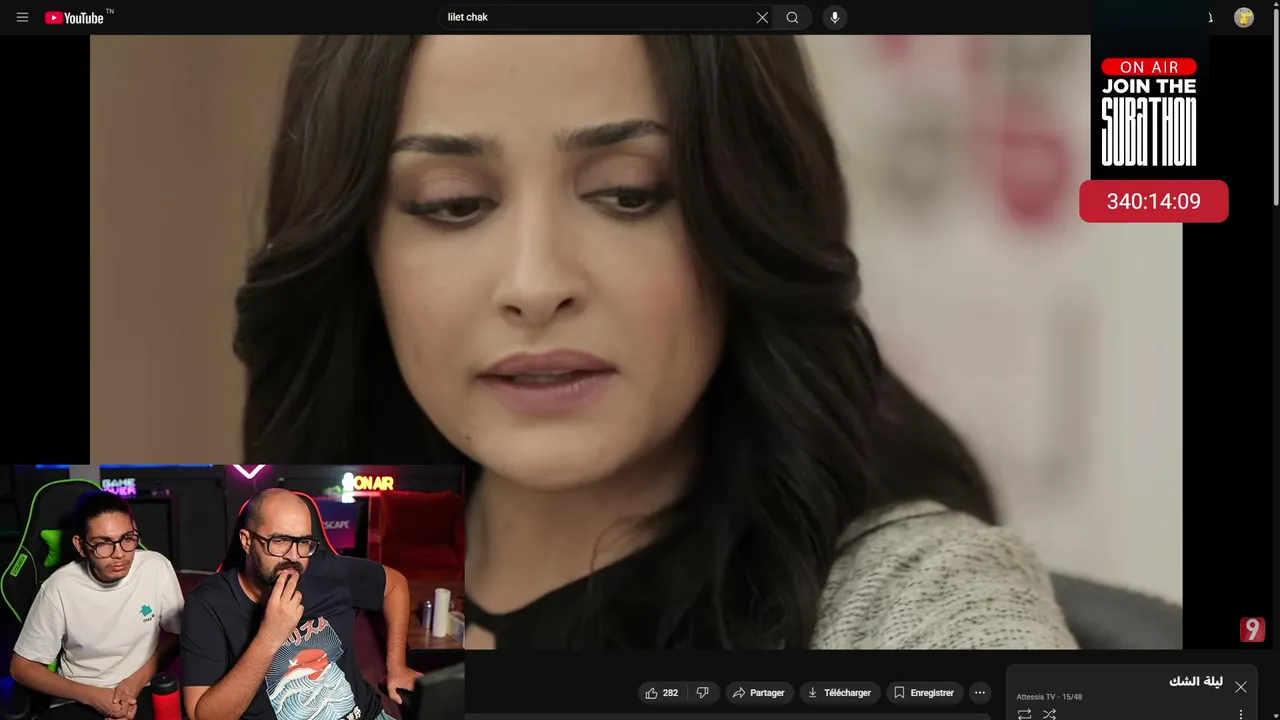Download the video with Télécharger
This screenshot has width=1280, height=720.
click(839, 692)
